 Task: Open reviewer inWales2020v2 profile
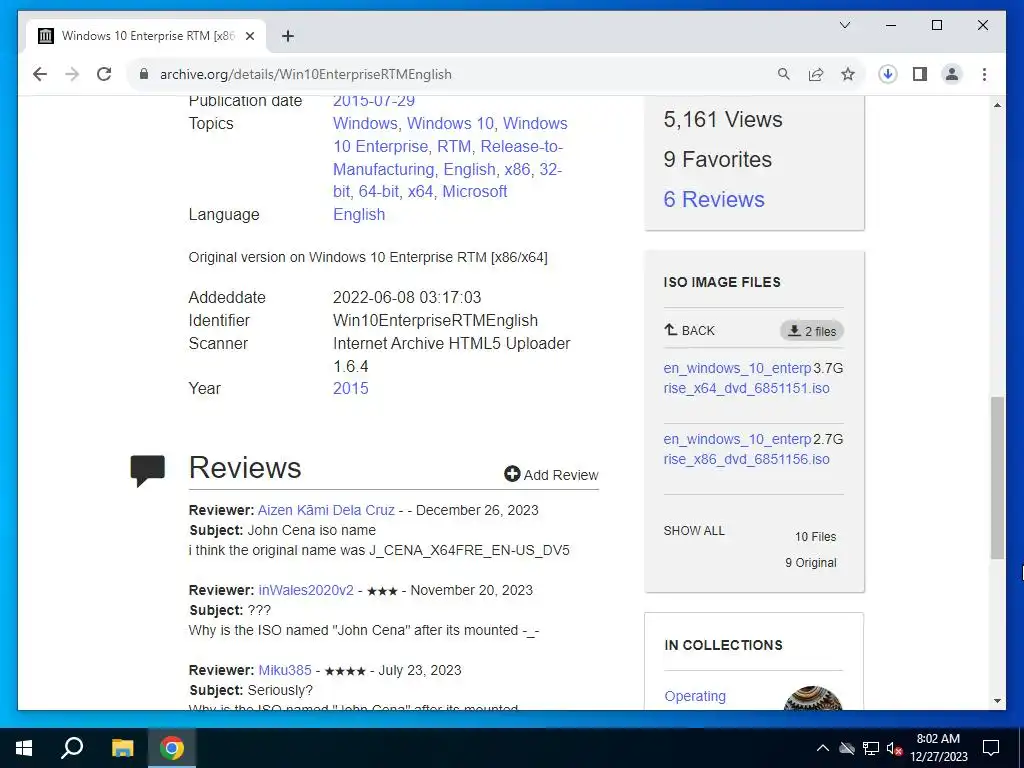[x=306, y=590]
